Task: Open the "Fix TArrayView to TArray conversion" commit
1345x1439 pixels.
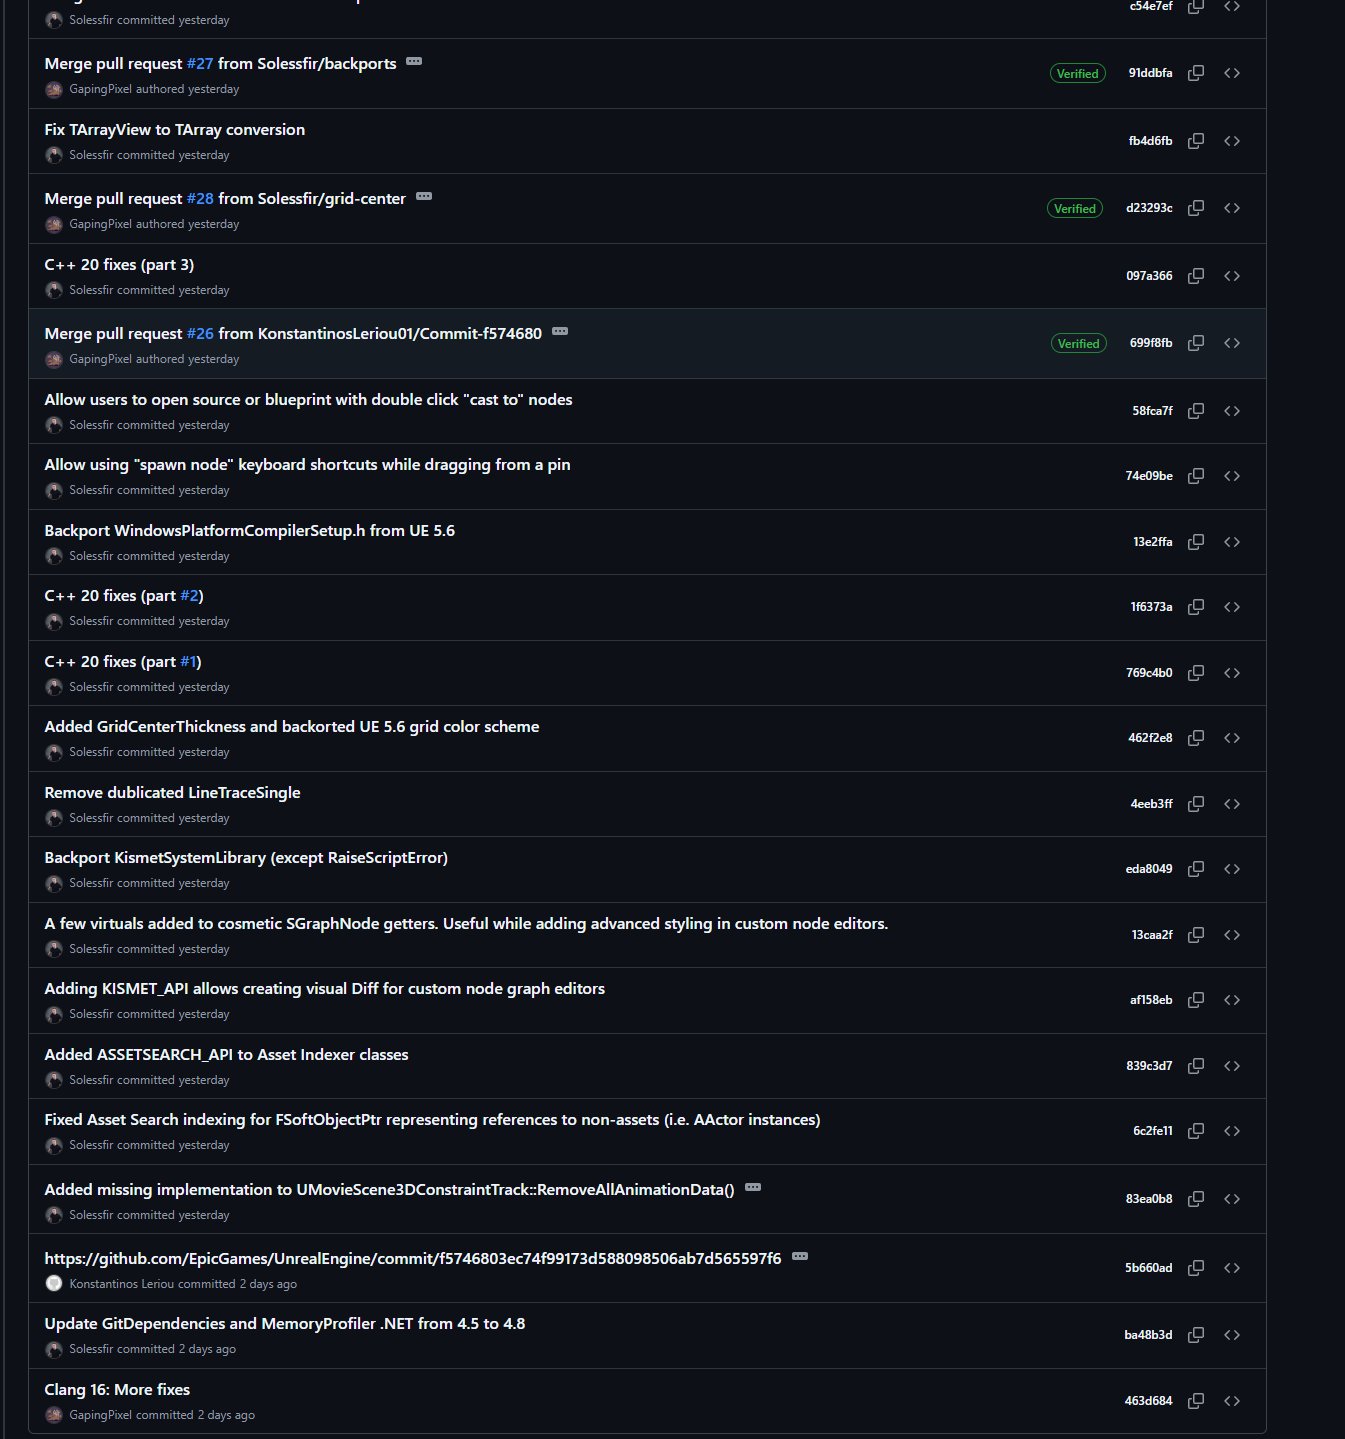Action: [174, 130]
